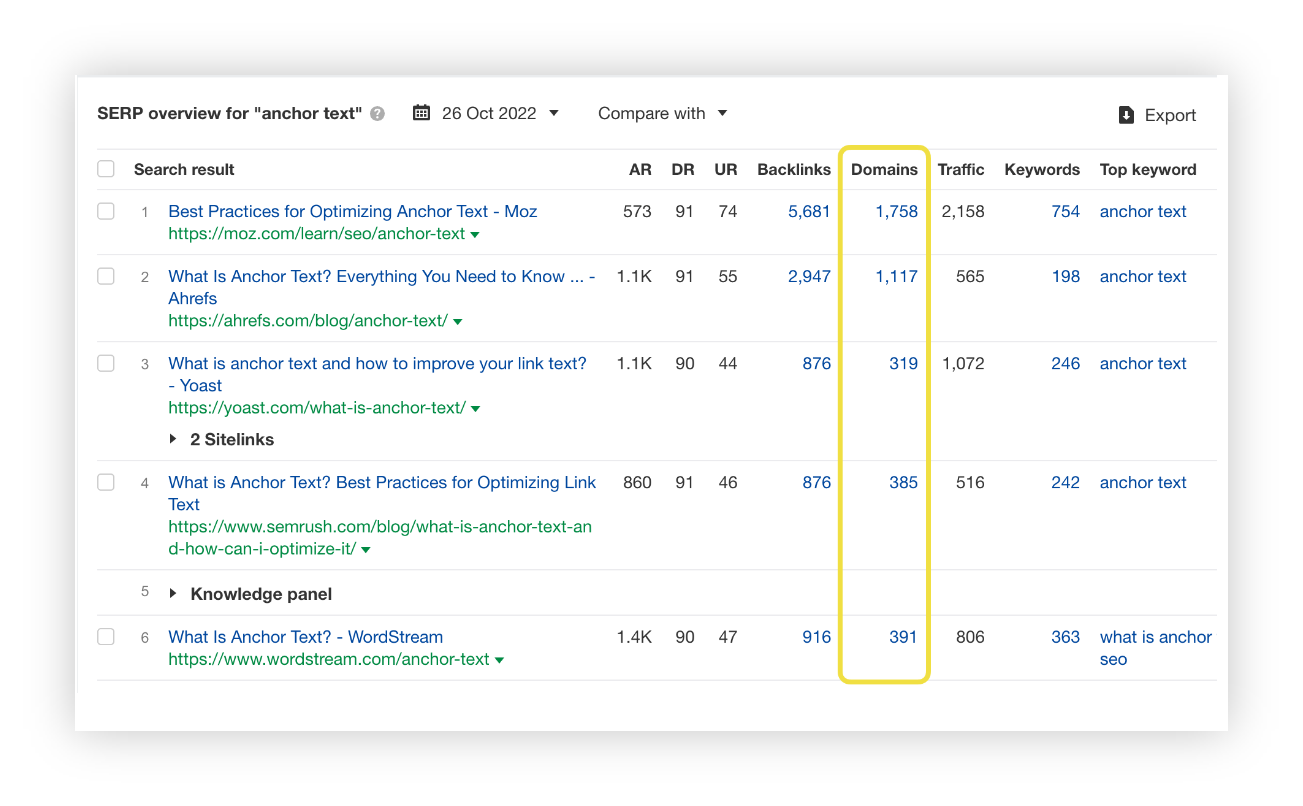This screenshot has width=1303, height=806.
Task: Click the Search result column header
Action: (184, 169)
